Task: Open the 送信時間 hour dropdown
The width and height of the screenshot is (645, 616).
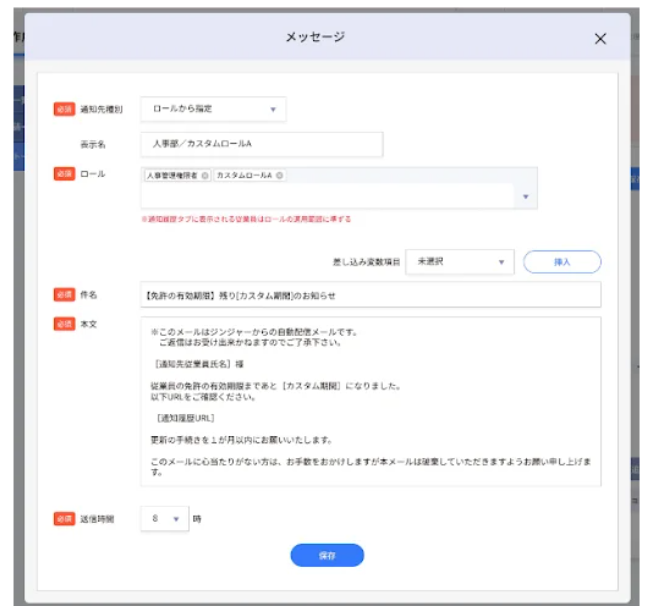Action: (x=164, y=519)
